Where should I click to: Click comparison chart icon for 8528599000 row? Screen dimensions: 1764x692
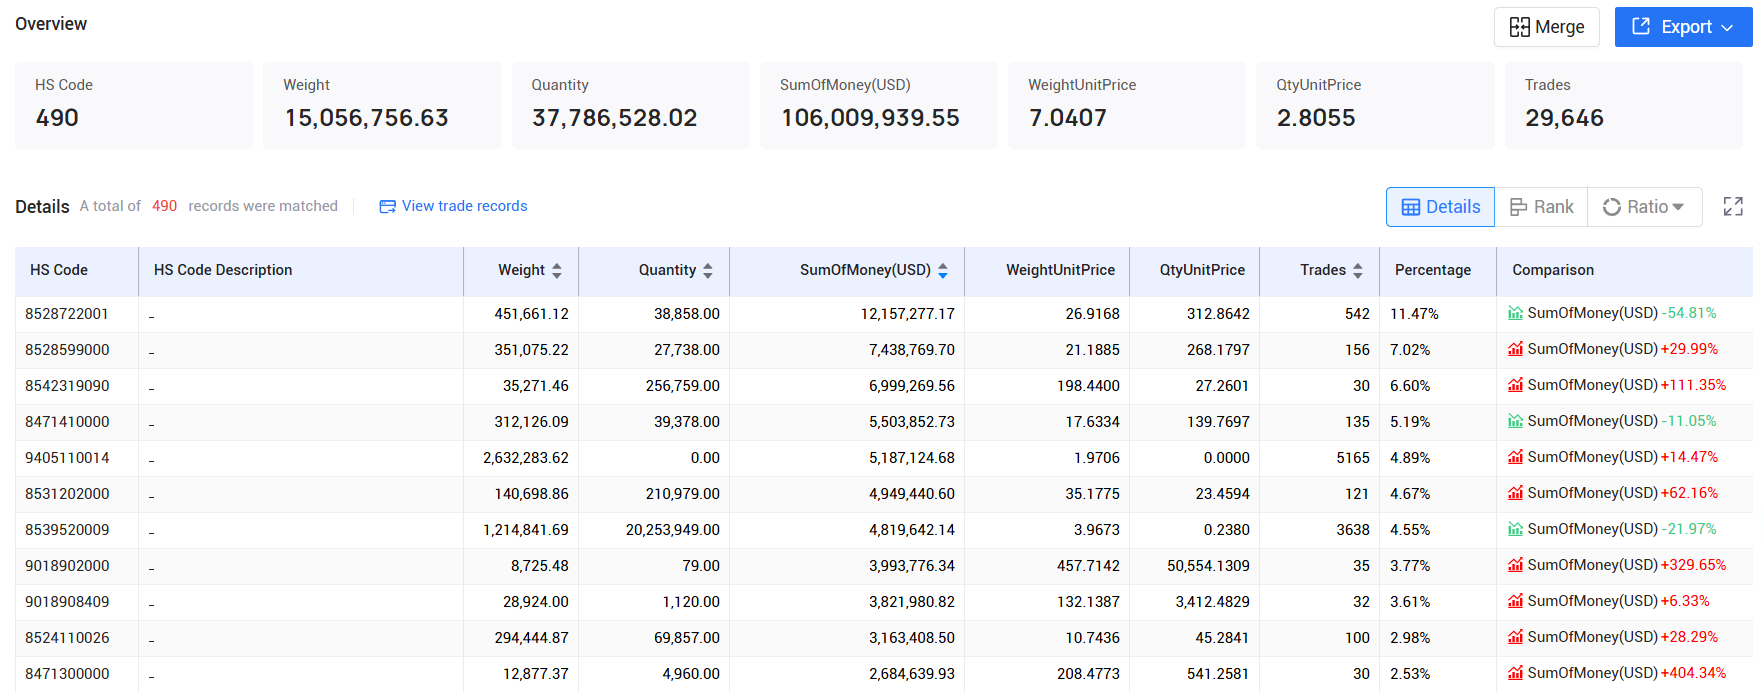(x=1516, y=349)
